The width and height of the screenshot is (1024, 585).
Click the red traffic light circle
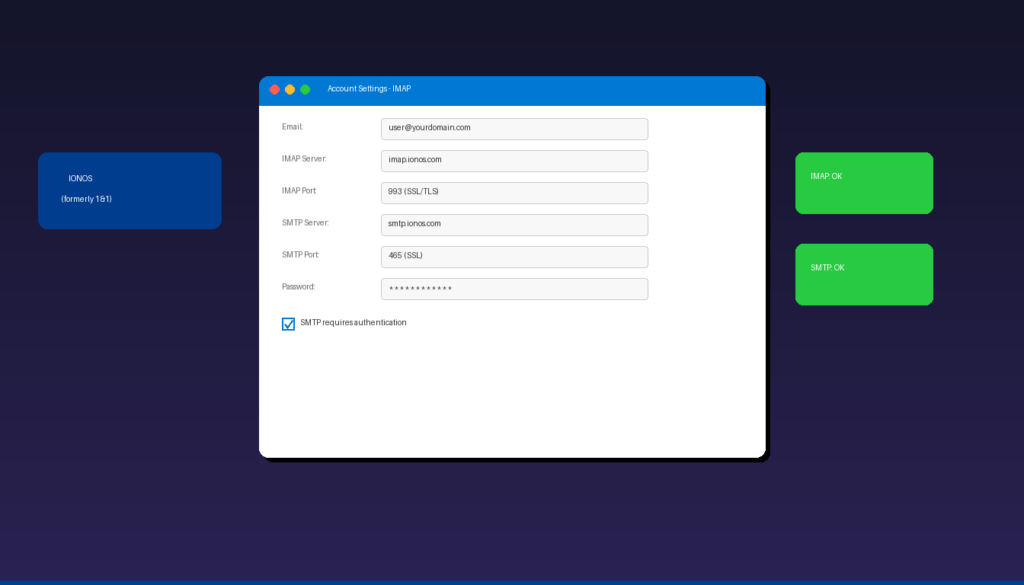click(275, 89)
